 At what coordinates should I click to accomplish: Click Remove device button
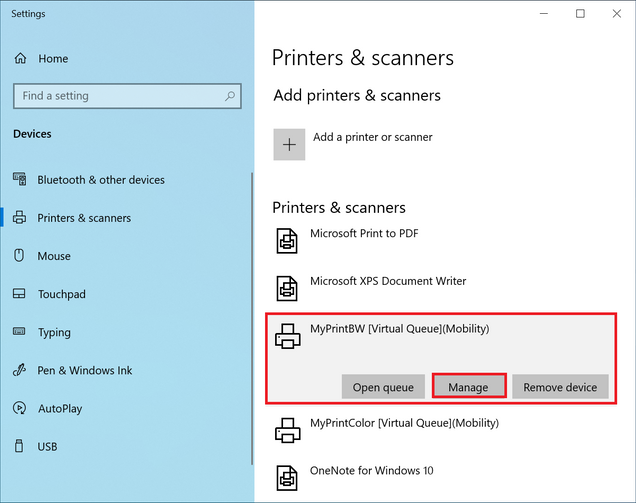click(560, 387)
